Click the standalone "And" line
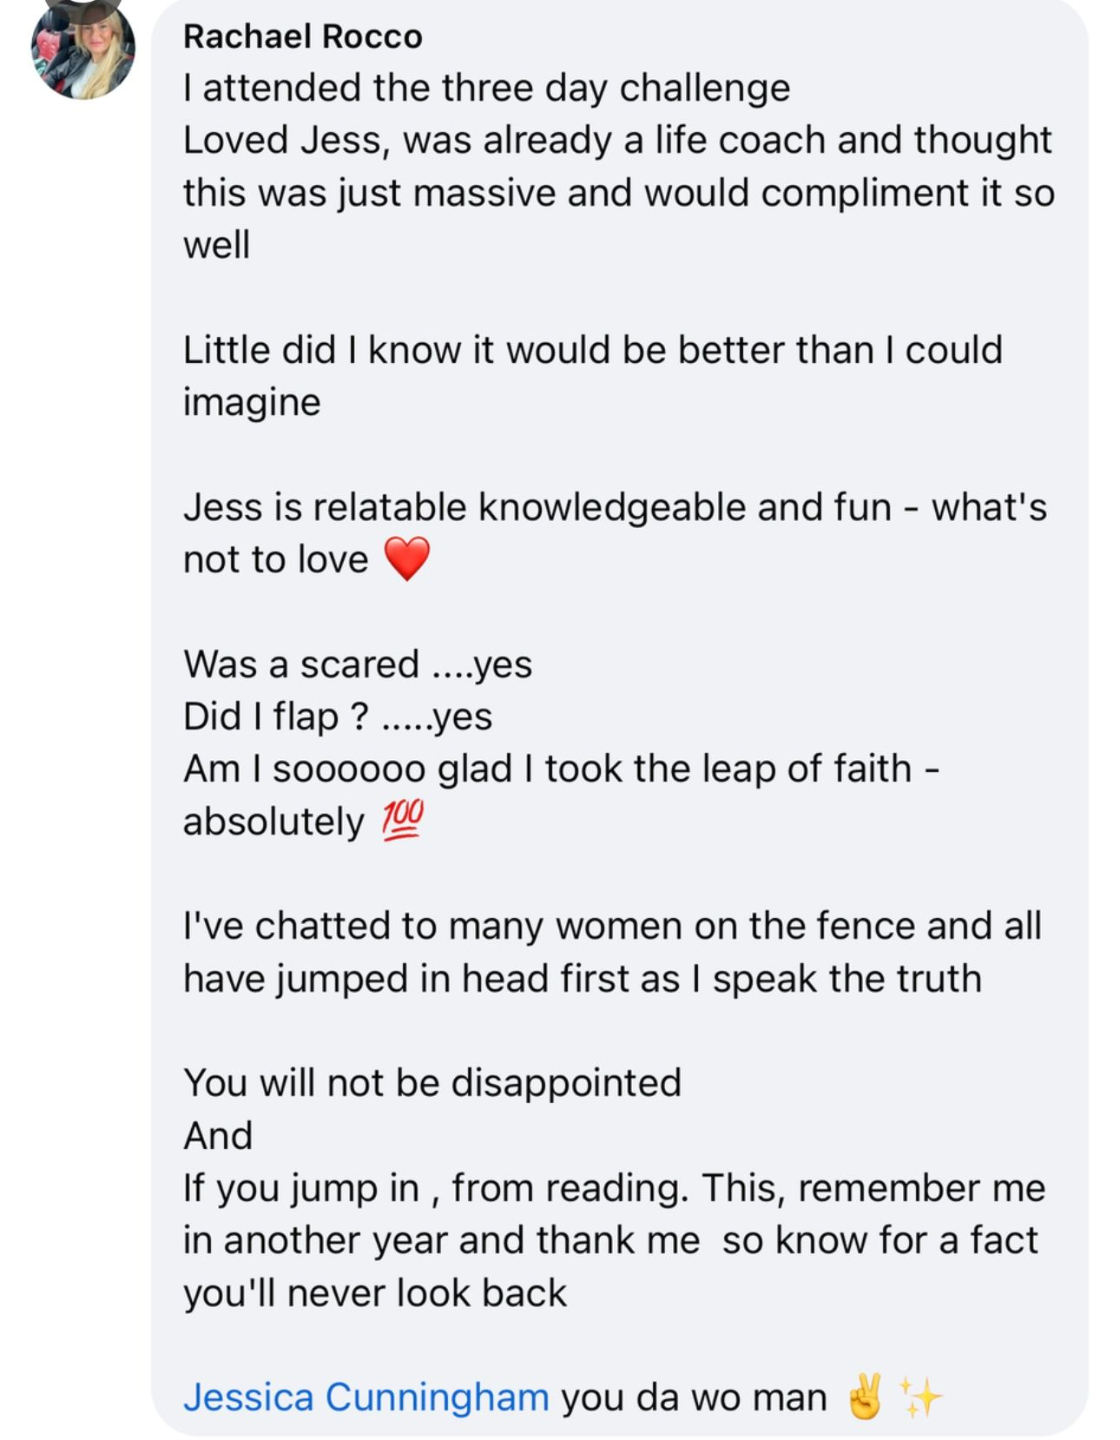Screen dimensions: 1120x1440 pos(218,1136)
